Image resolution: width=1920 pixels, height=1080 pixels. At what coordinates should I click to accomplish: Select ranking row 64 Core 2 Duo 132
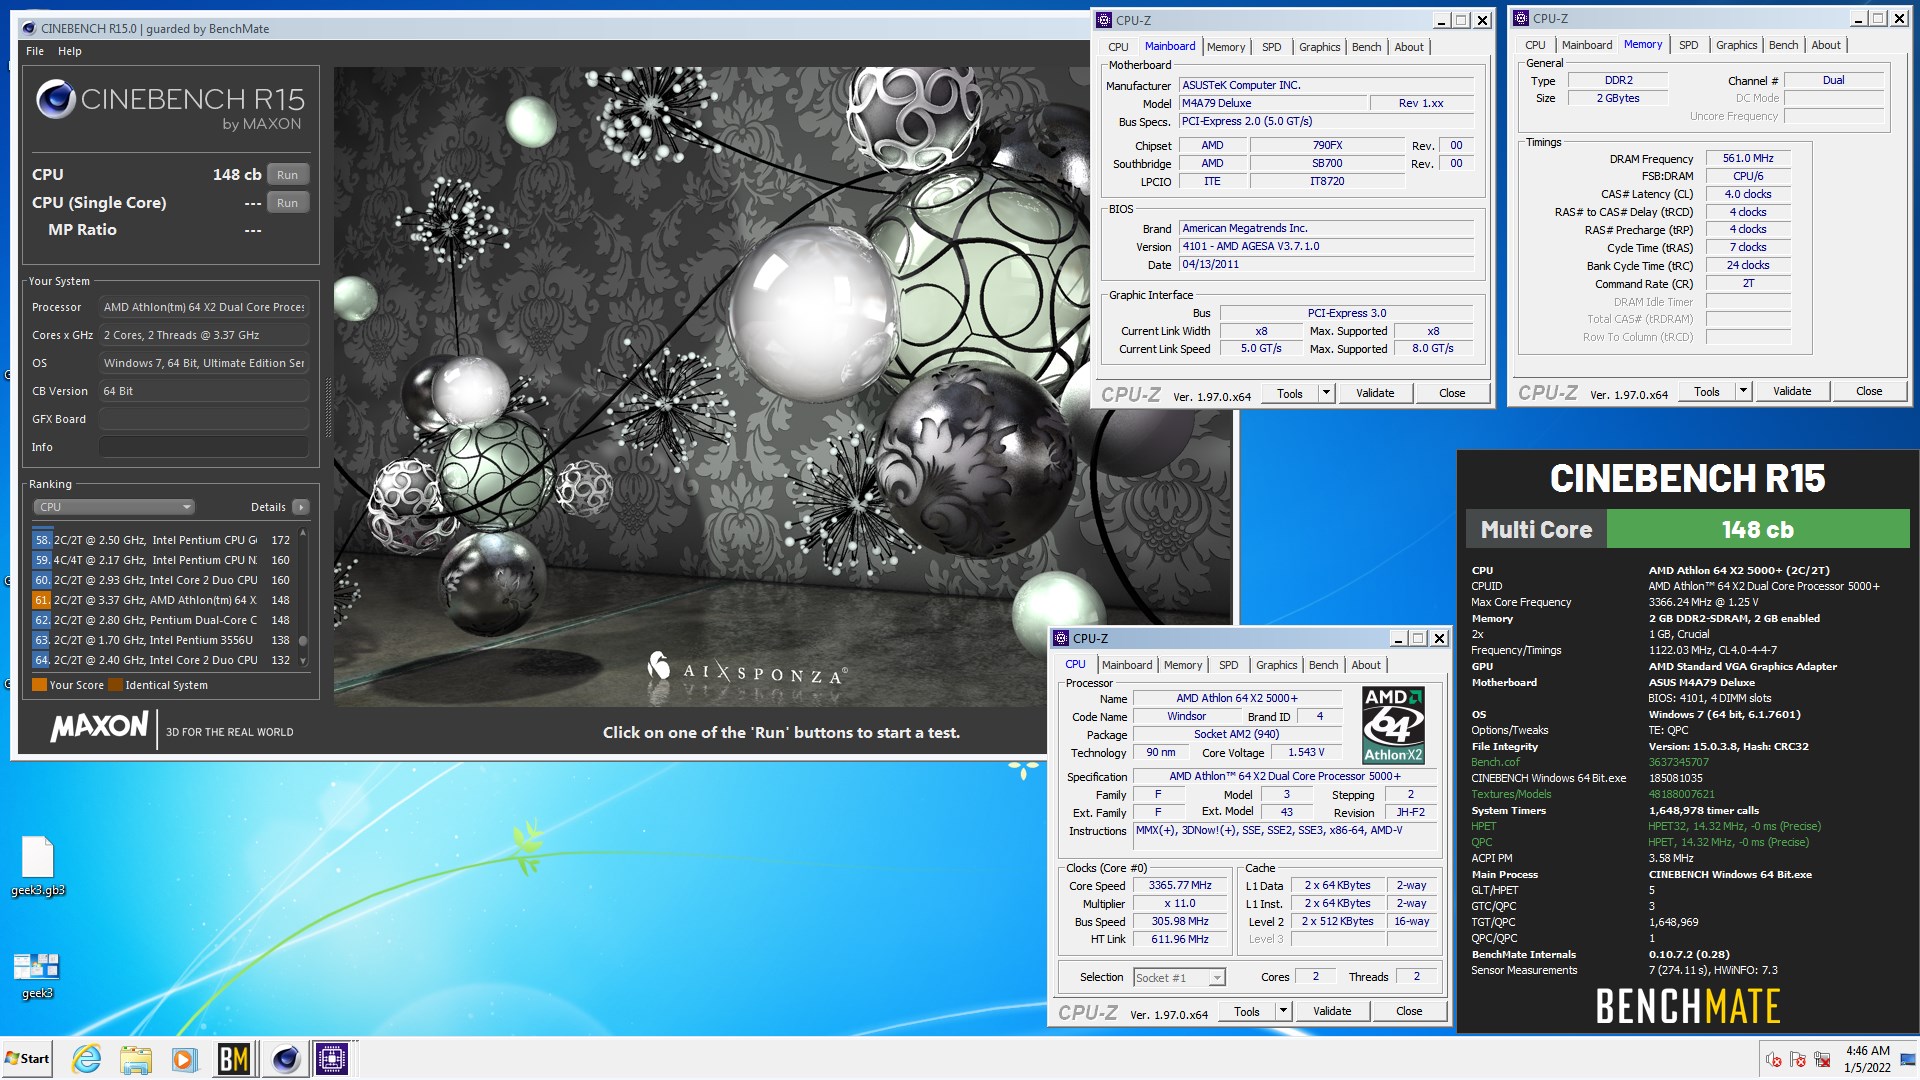[163, 660]
